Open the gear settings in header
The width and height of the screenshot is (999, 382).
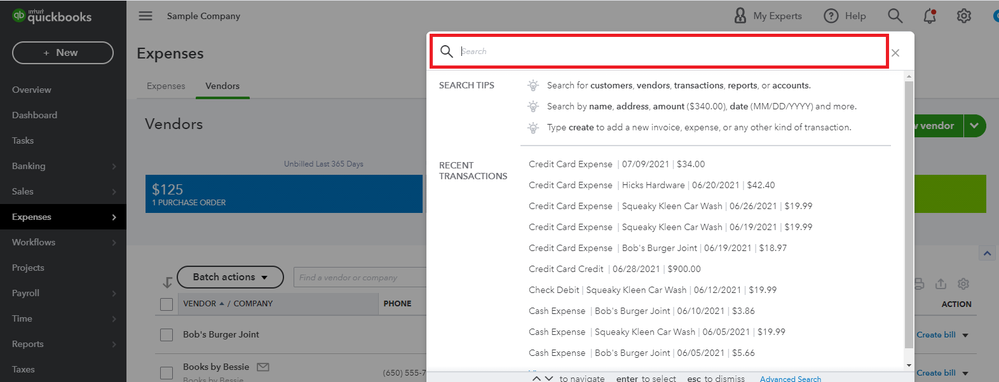point(963,16)
